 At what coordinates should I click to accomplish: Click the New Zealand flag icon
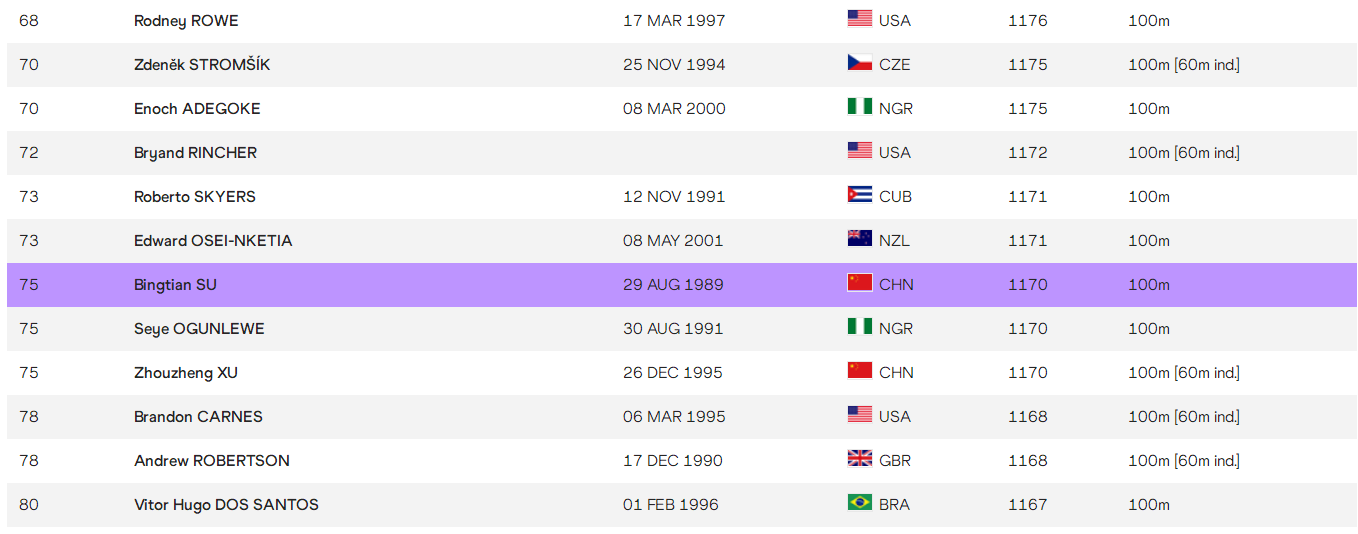pyautogui.click(x=859, y=239)
